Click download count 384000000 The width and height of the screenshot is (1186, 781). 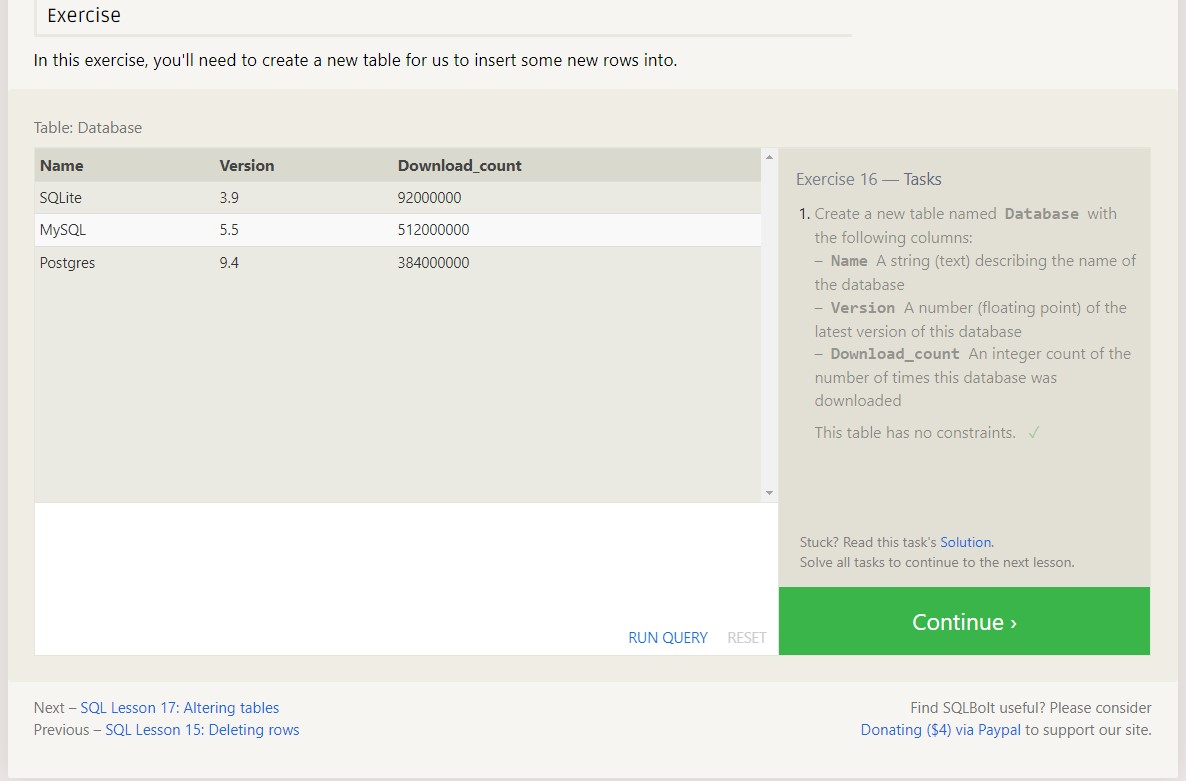(433, 263)
